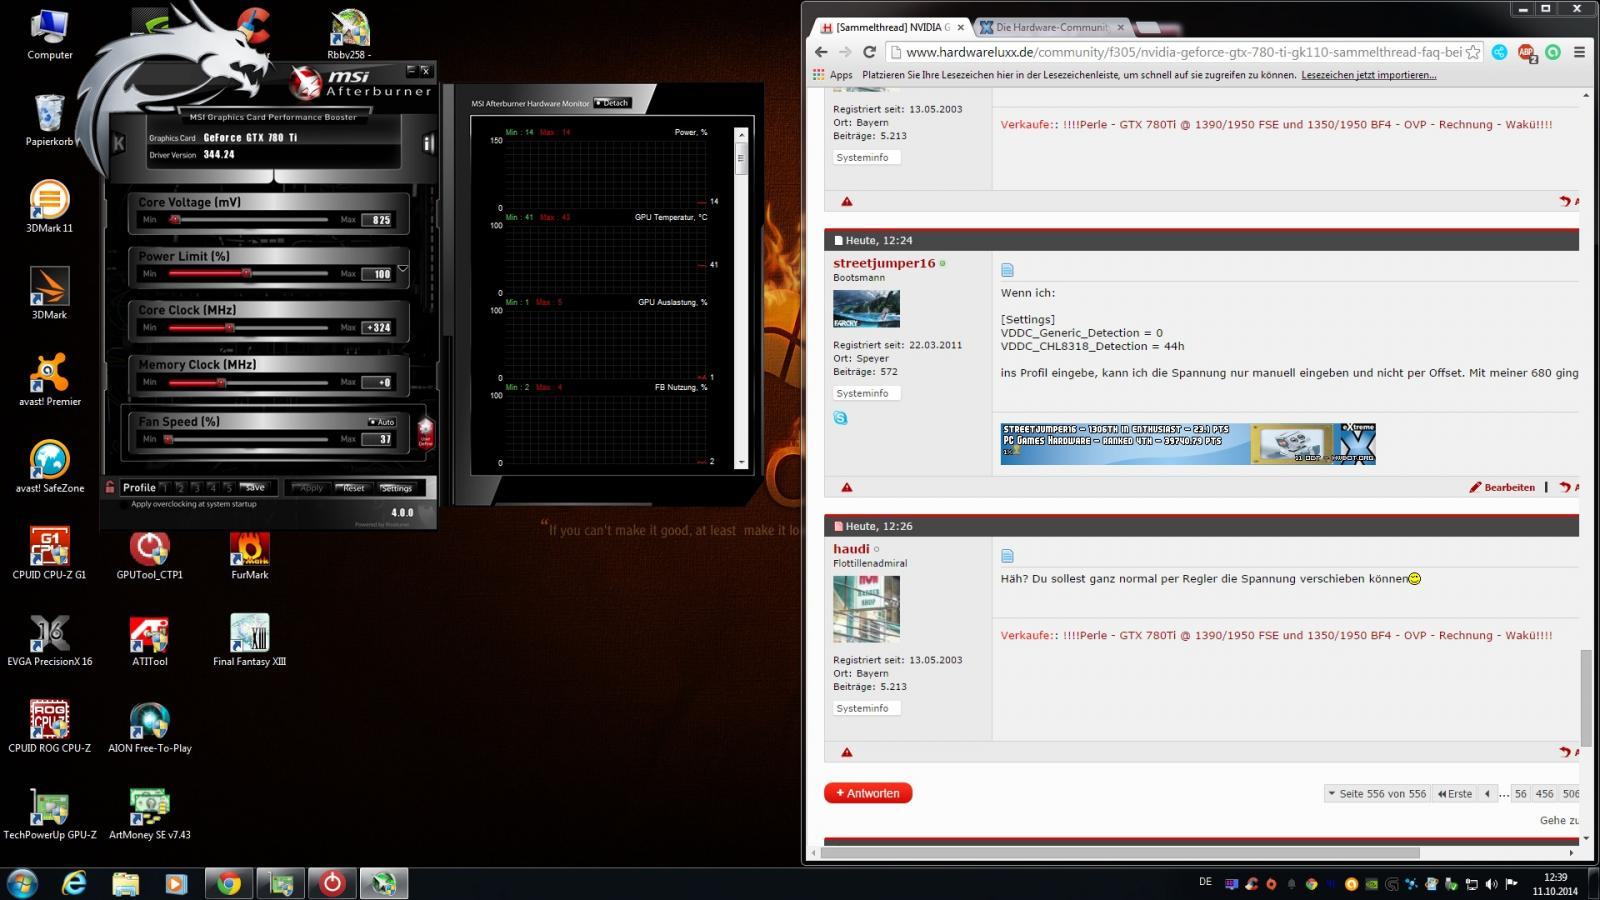Open Systeminfo under streetjumper16's profile

coord(866,393)
